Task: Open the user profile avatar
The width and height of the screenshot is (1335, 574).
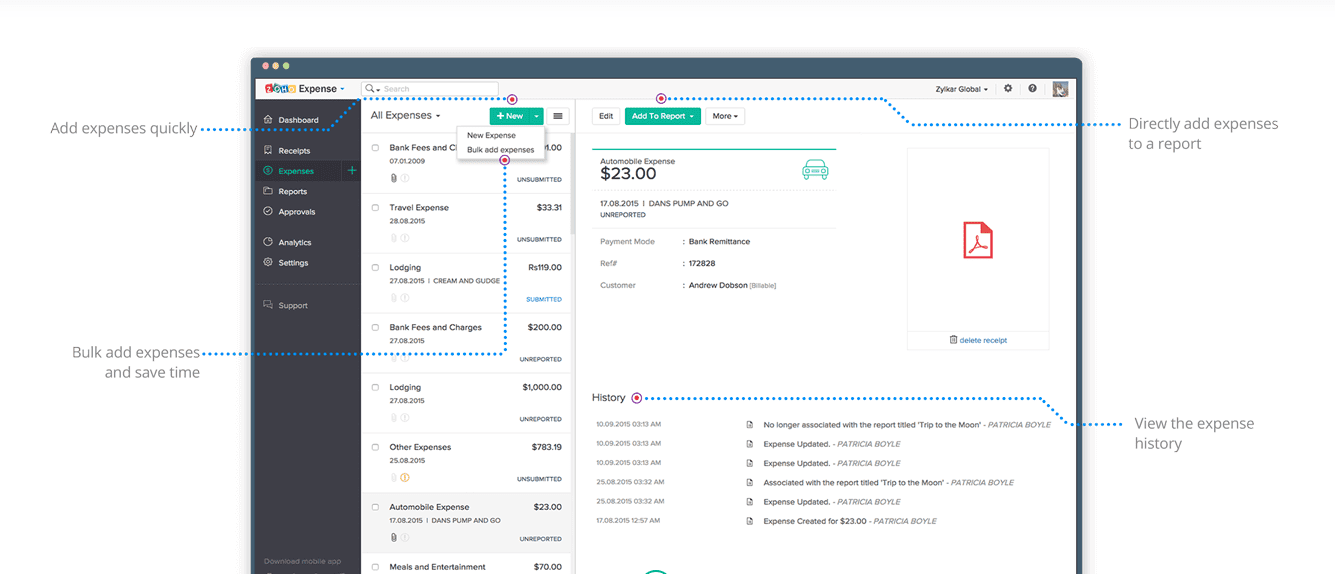Action: pos(1060,89)
